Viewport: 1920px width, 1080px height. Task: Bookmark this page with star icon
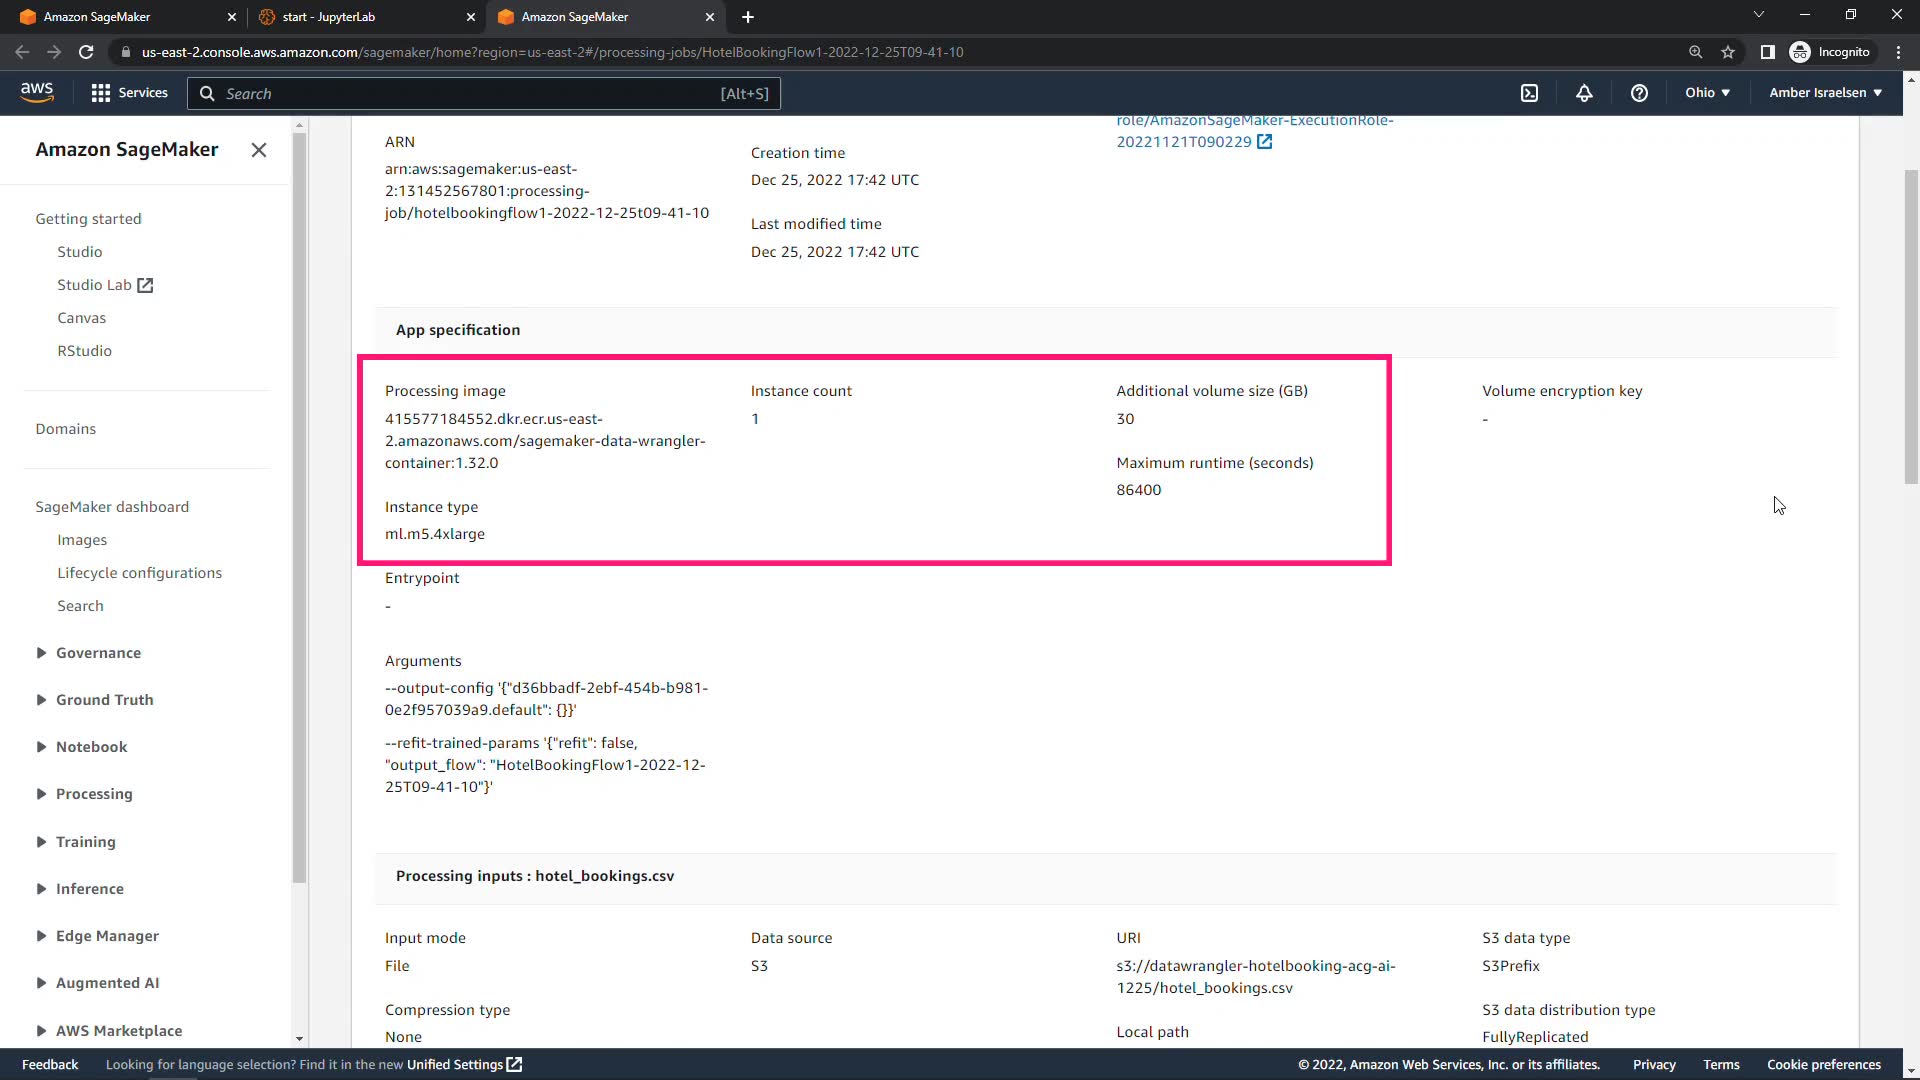pyautogui.click(x=1728, y=52)
